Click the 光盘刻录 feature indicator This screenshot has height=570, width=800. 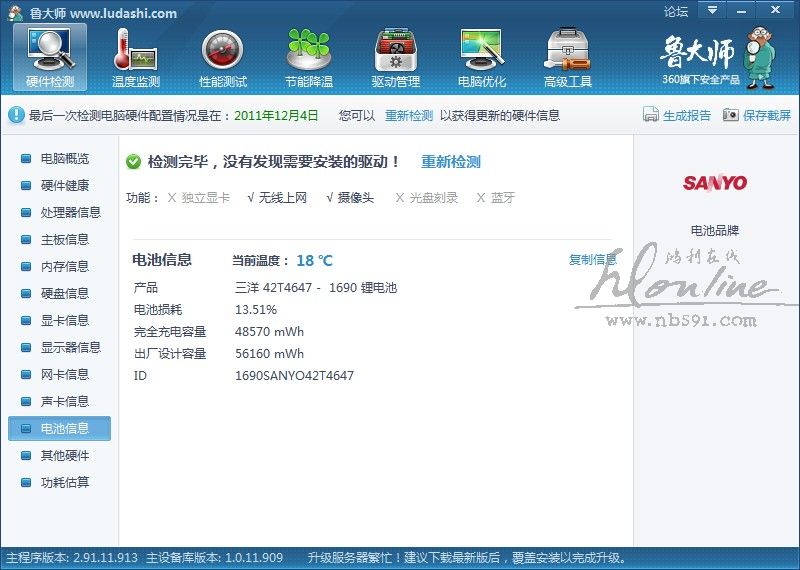point(427,197)
